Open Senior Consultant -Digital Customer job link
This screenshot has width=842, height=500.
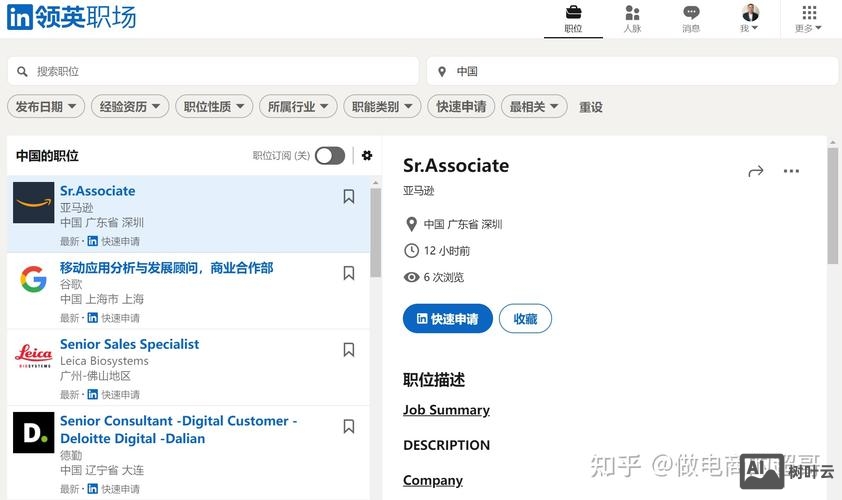point(178,430)
